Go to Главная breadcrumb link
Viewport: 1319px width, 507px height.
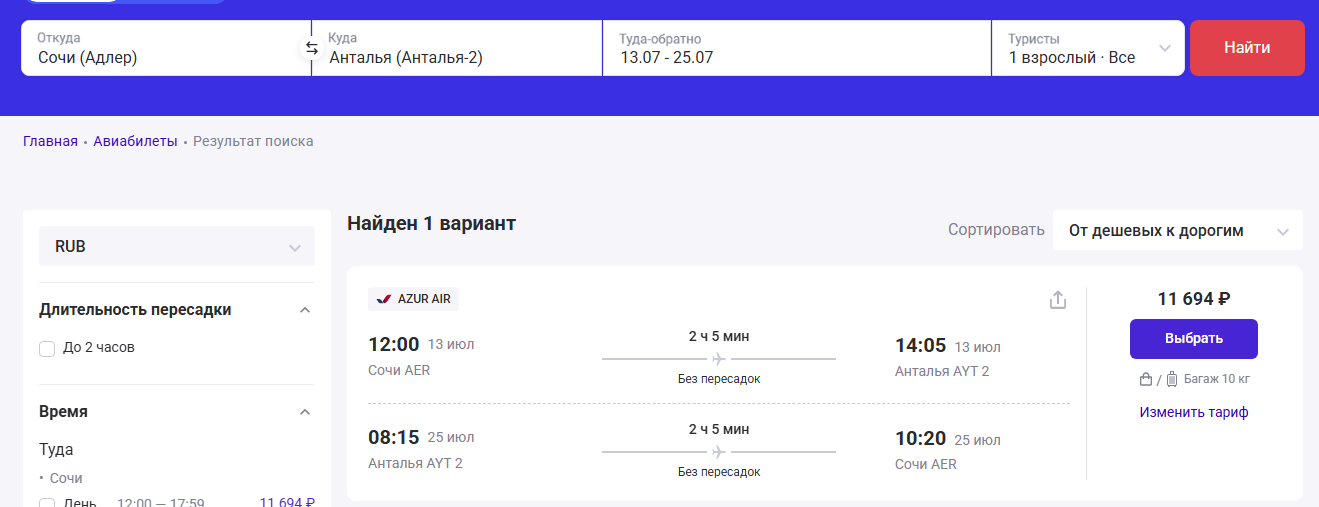click(x=50, y=141)
